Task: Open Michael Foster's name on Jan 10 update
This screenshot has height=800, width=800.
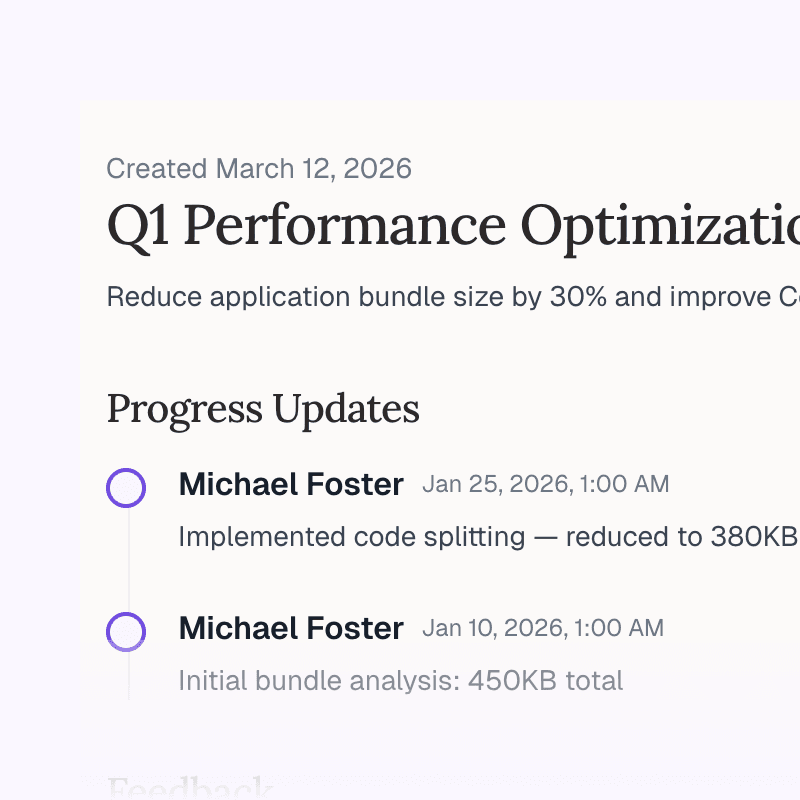Action: 291,629
